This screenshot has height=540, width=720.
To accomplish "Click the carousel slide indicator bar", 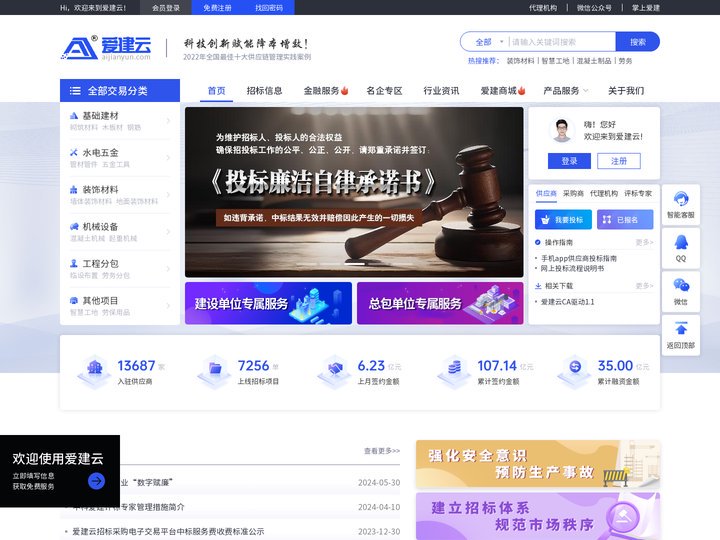I will (x=354, y=264).
